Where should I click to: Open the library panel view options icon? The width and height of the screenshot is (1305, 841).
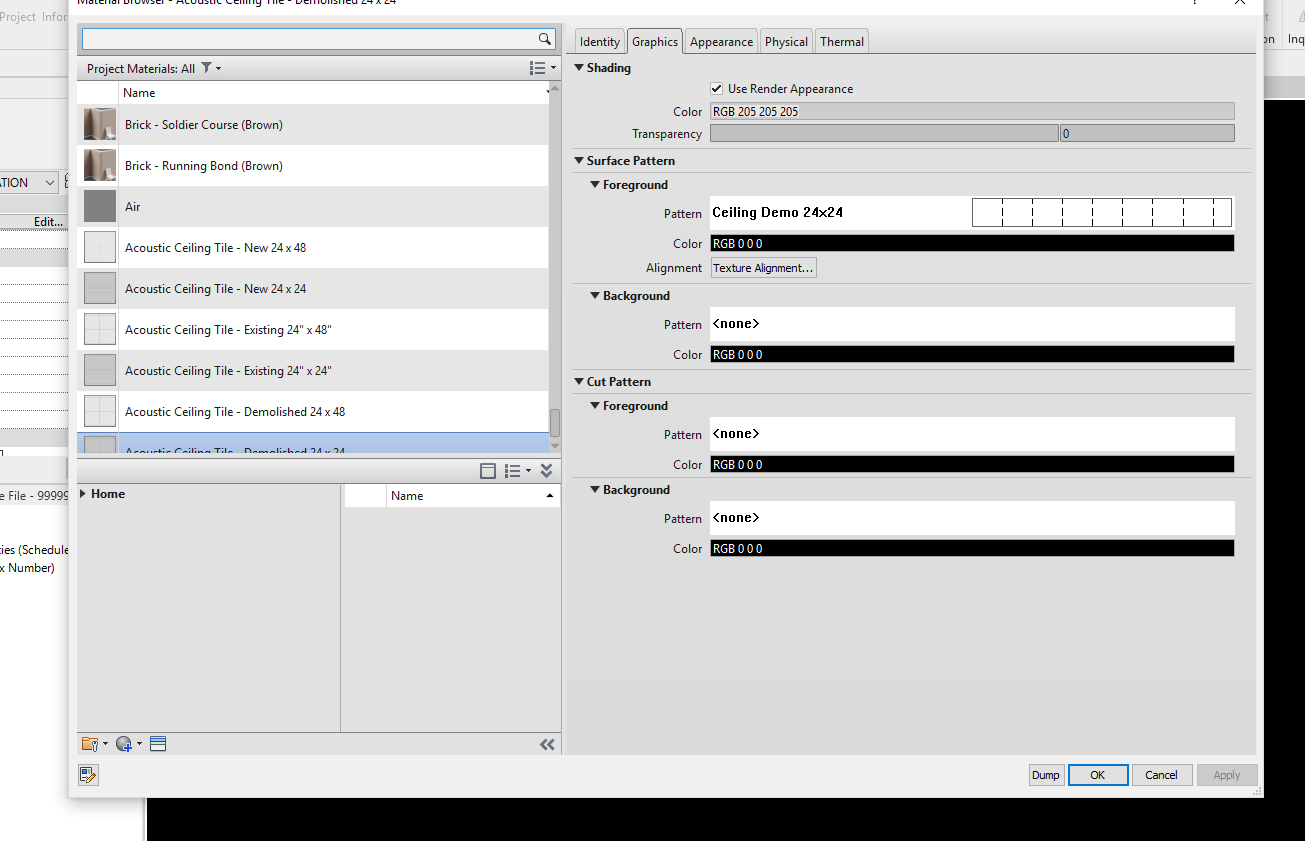click(515, 470)
